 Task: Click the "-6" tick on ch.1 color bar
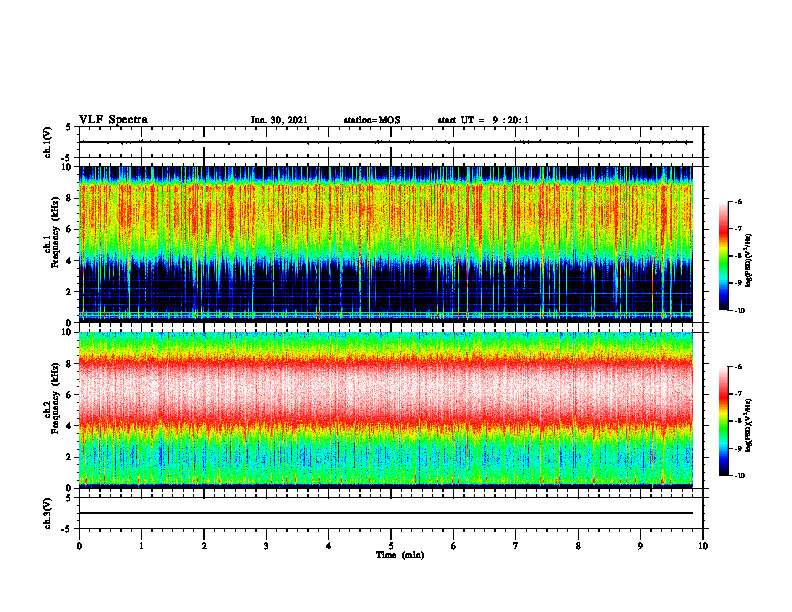click(738, 202)
